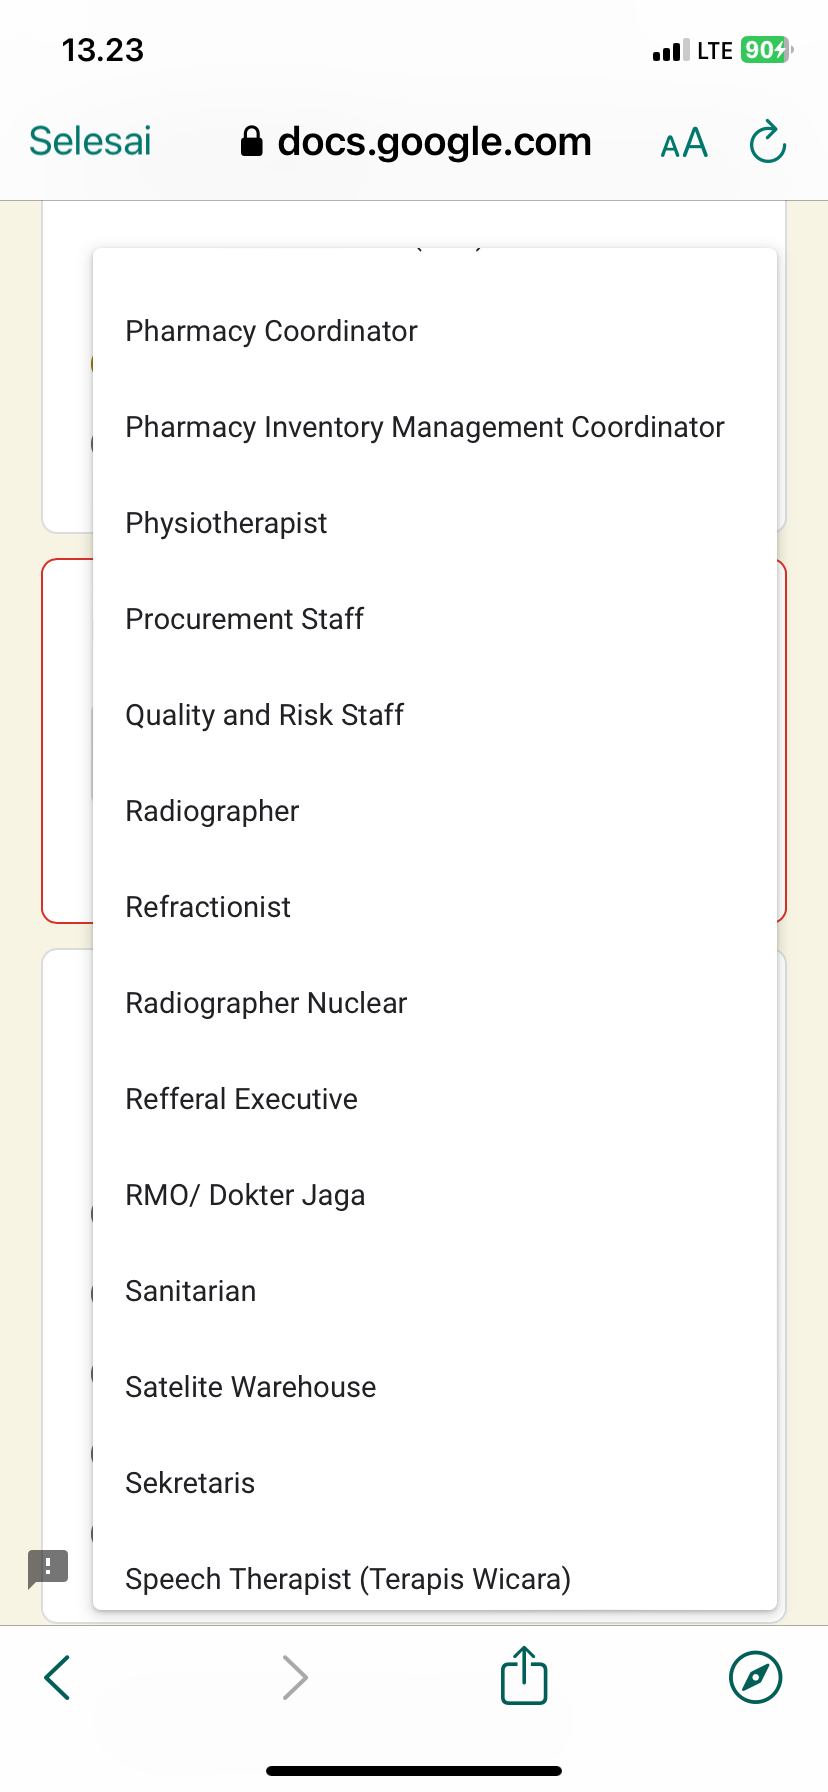Image resolution: width=828 pixels, height=1792 pixels.
Task: Tap Selesai to close the browser
Action: click(90, 142)
